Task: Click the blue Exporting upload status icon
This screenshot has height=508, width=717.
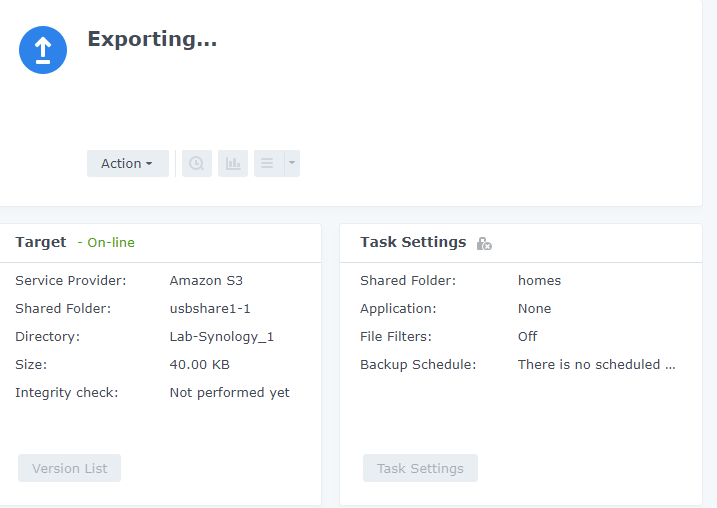Action: 43,50
